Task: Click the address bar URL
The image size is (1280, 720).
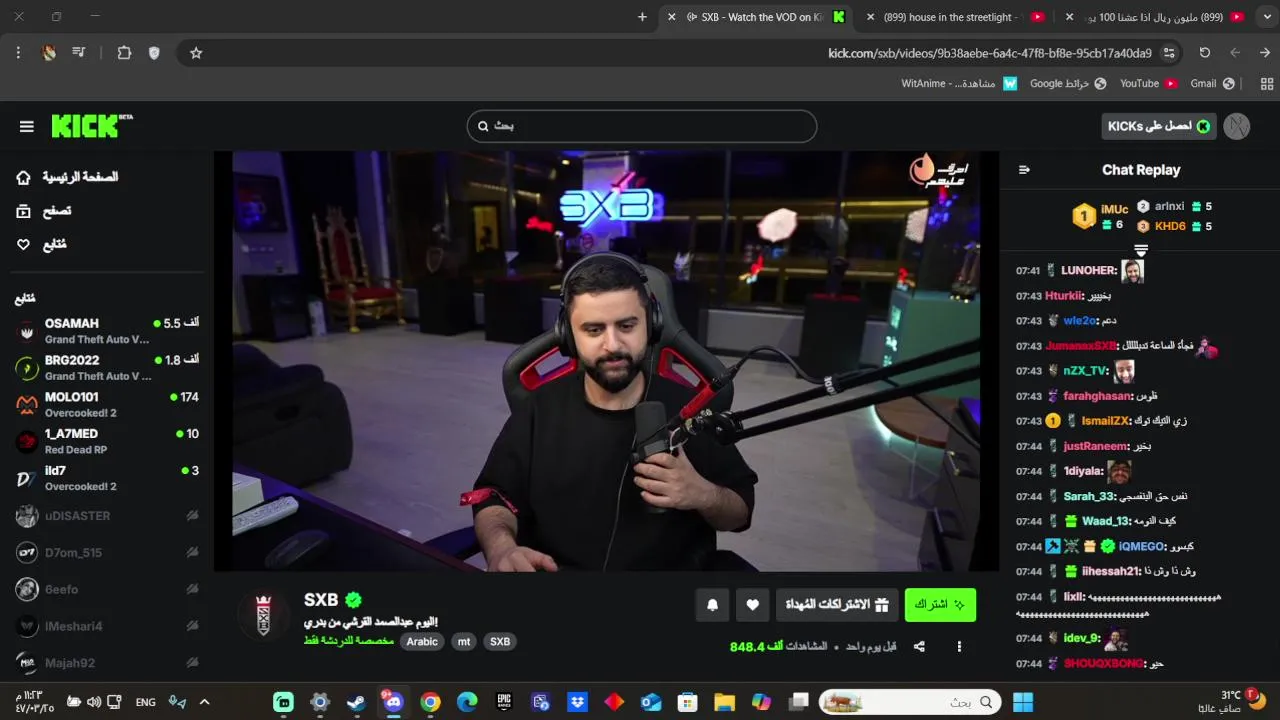Action: tap(990, 53)
